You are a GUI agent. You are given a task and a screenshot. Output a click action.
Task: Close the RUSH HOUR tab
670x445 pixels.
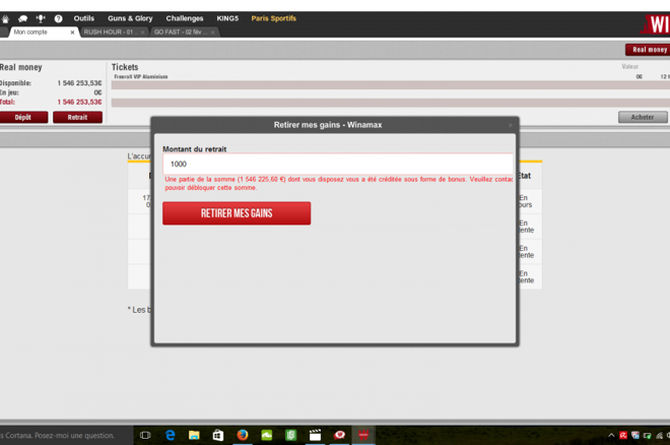(x=142, y=32)
